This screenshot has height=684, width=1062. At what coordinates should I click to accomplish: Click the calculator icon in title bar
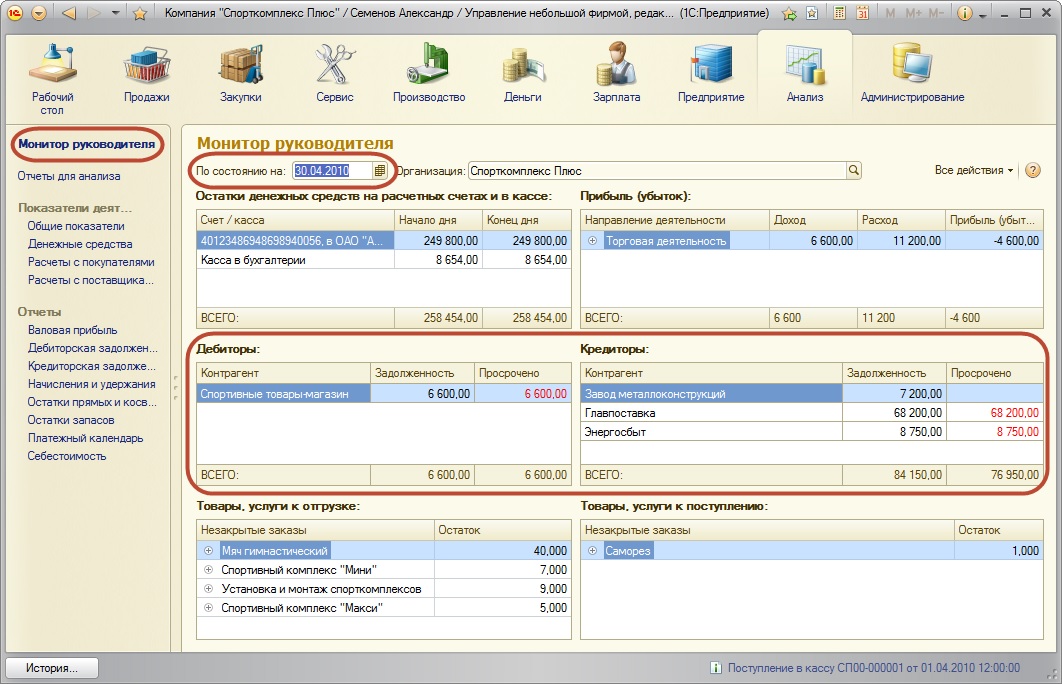tap(839, 14)
